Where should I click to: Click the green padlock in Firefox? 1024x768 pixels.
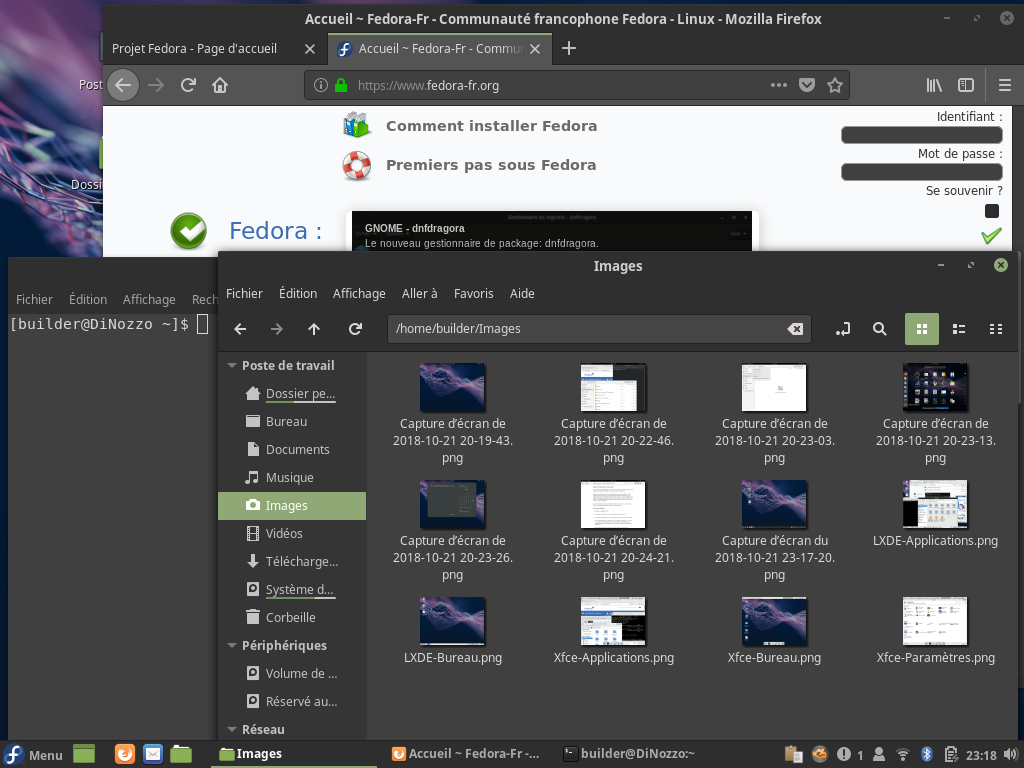pos(340,86)
